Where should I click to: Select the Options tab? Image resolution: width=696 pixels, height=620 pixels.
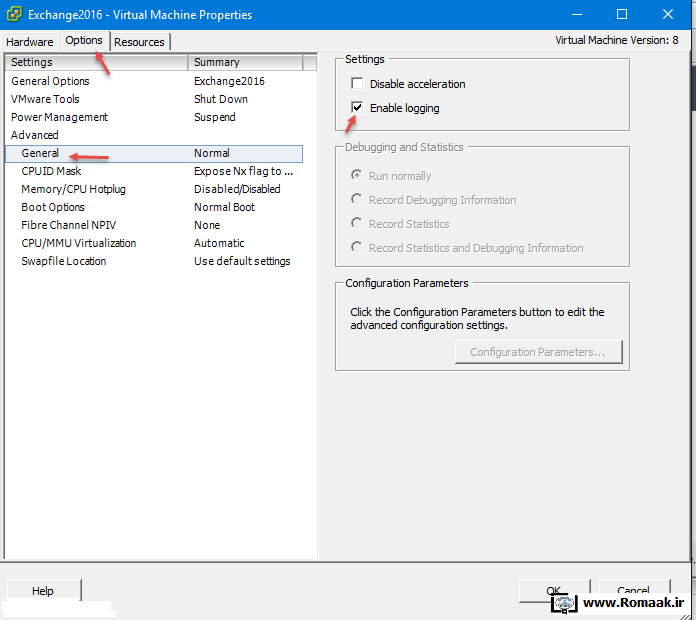(84, 40)
